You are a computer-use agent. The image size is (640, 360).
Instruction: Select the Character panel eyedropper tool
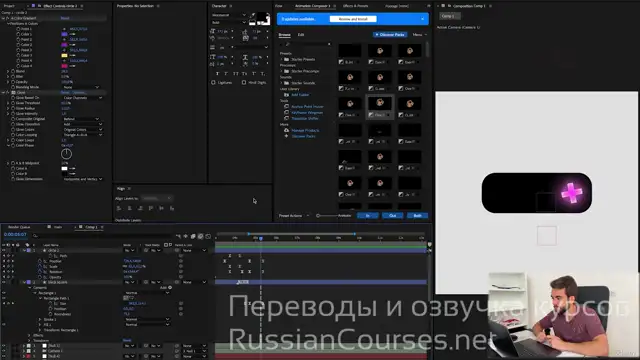point(253,15)
